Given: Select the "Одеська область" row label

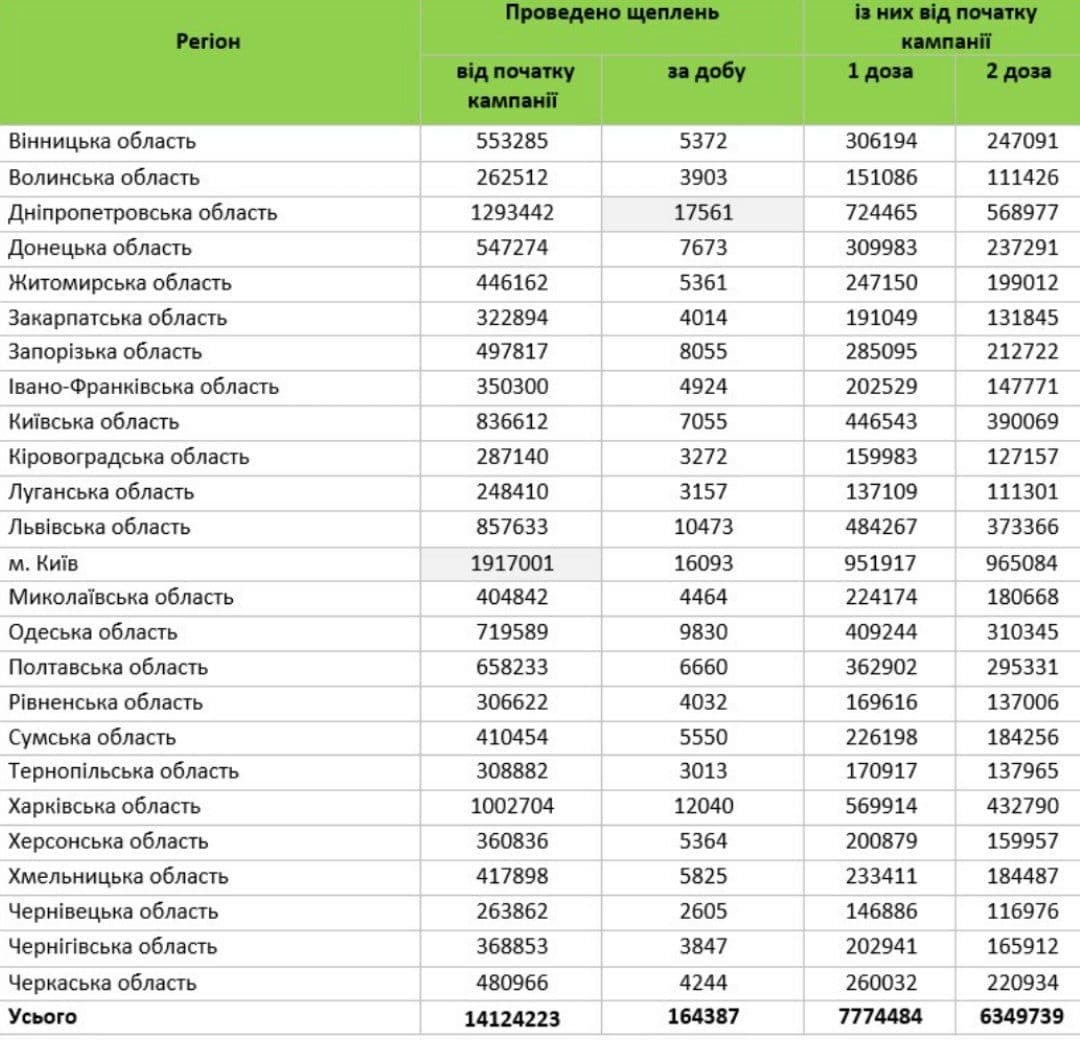Looking at the screenshot, I should 93,632.
